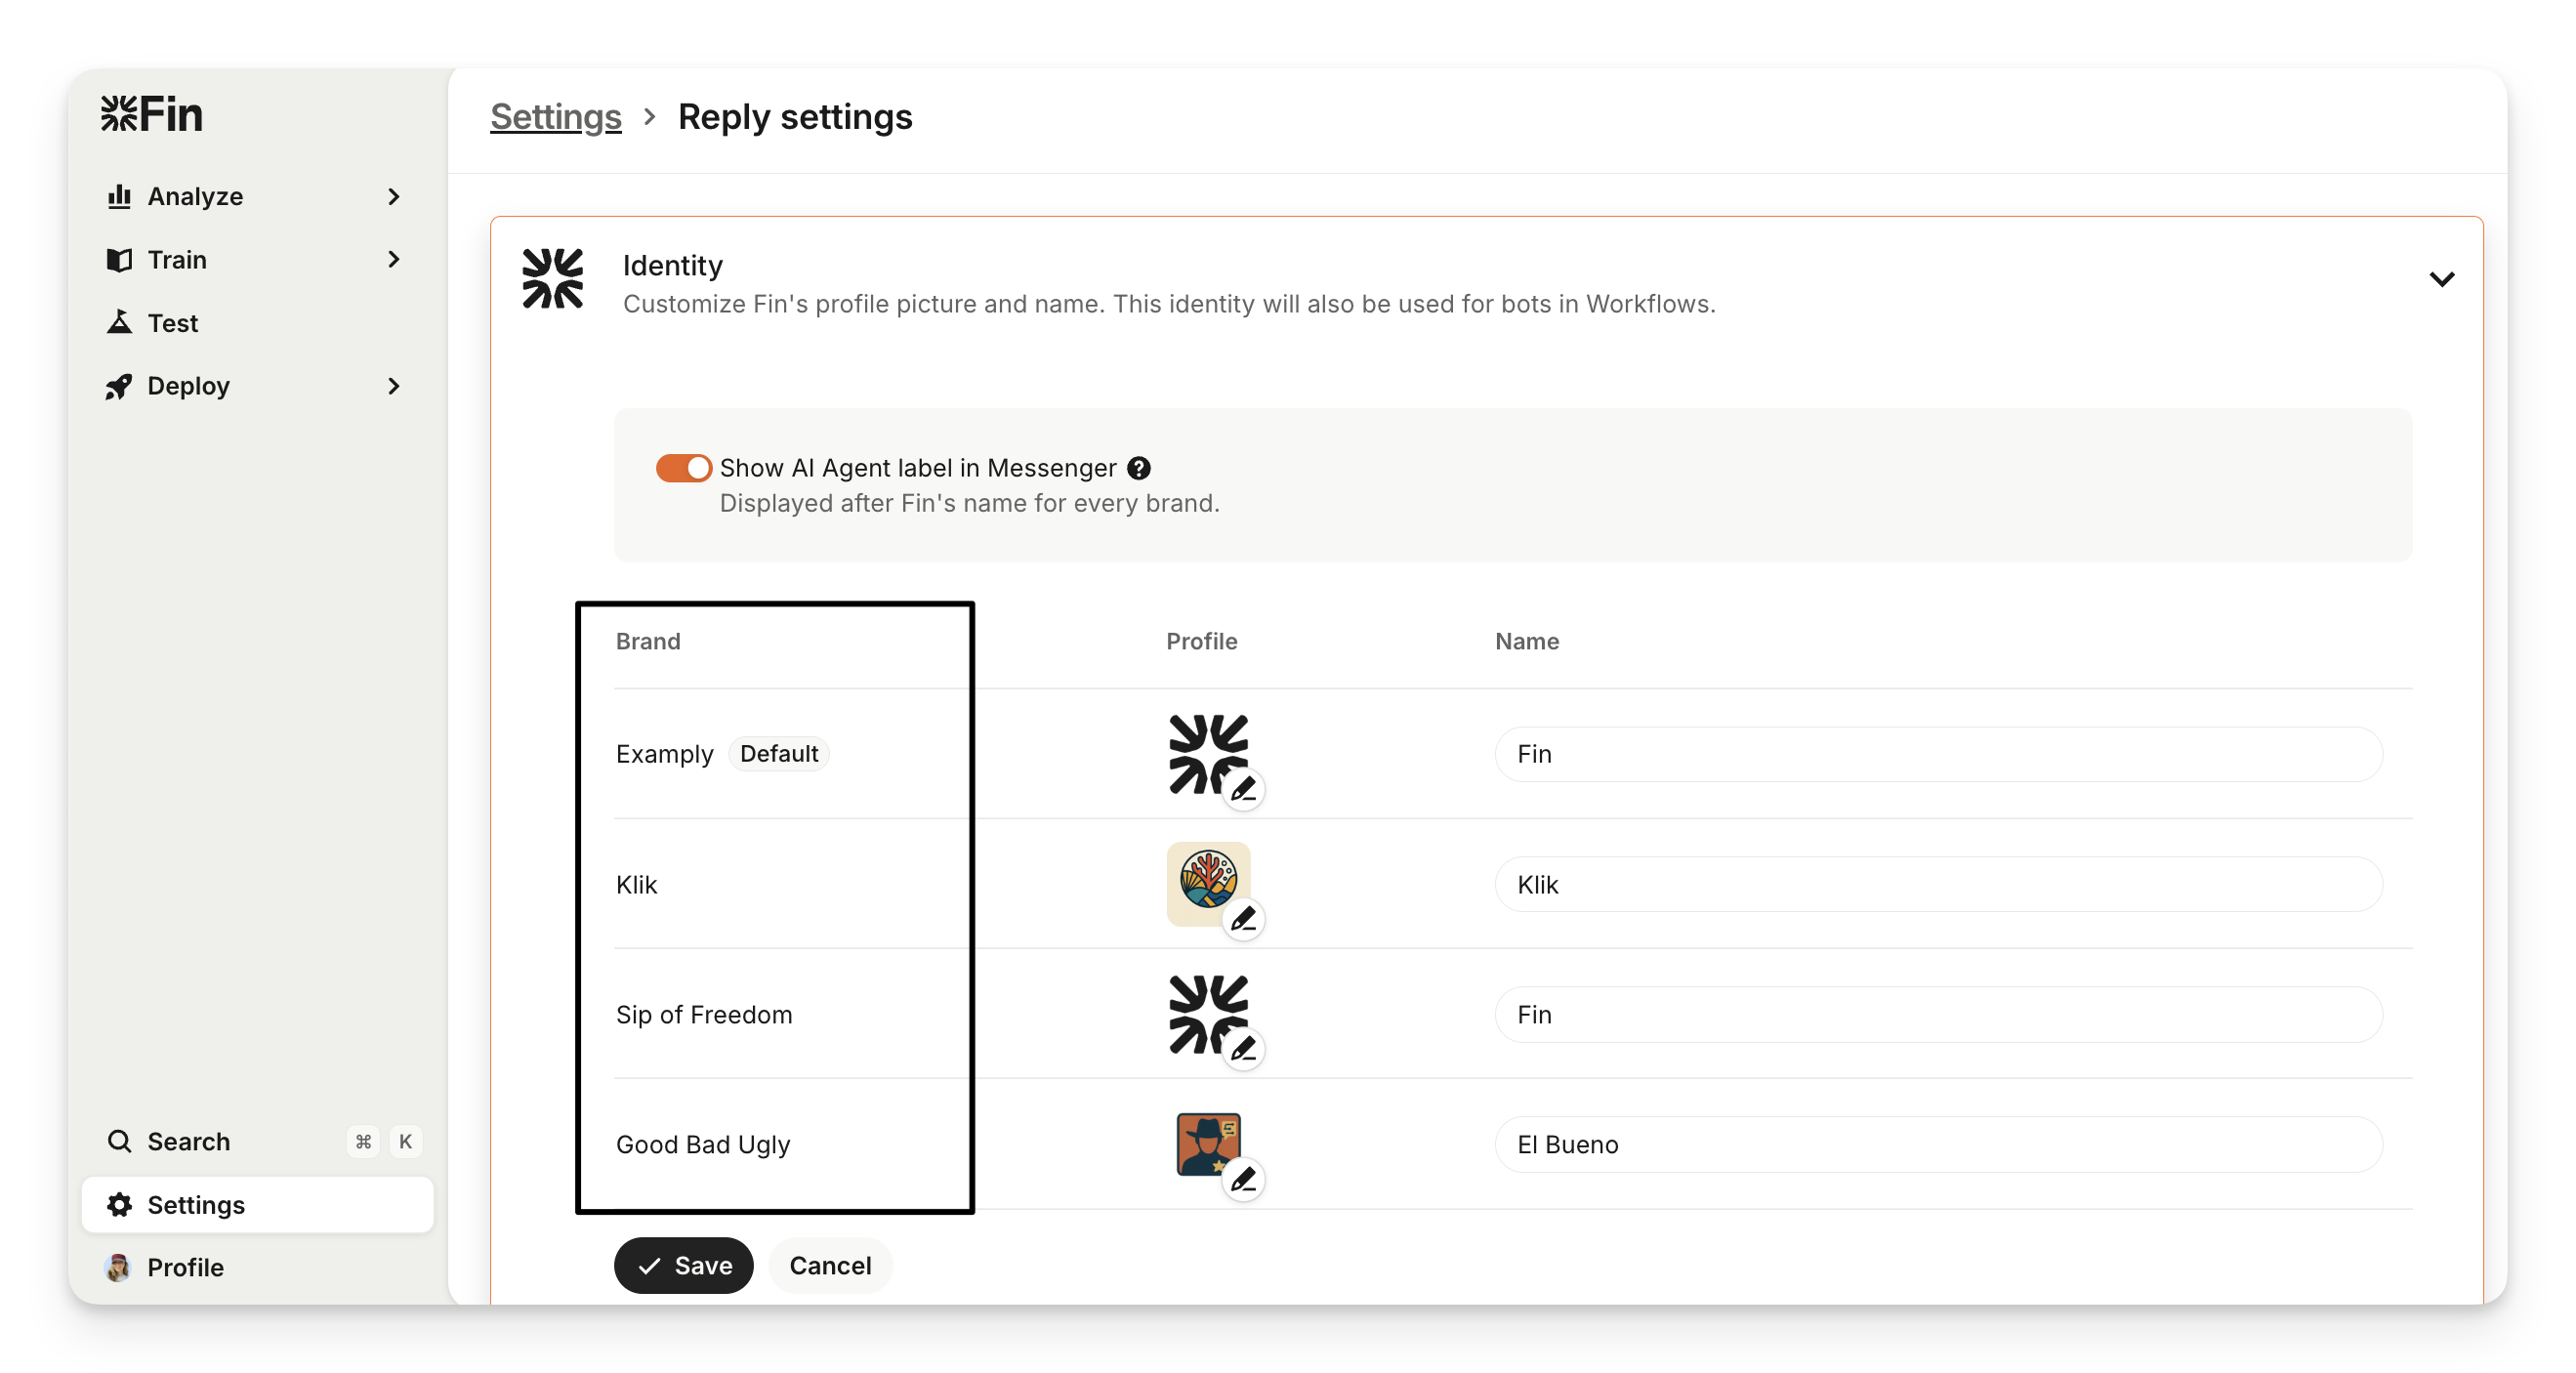Viewport: 2576px width, 1373px height.
Task: Open Search via the magnifier icon
Action: [x=119, y=1141]
